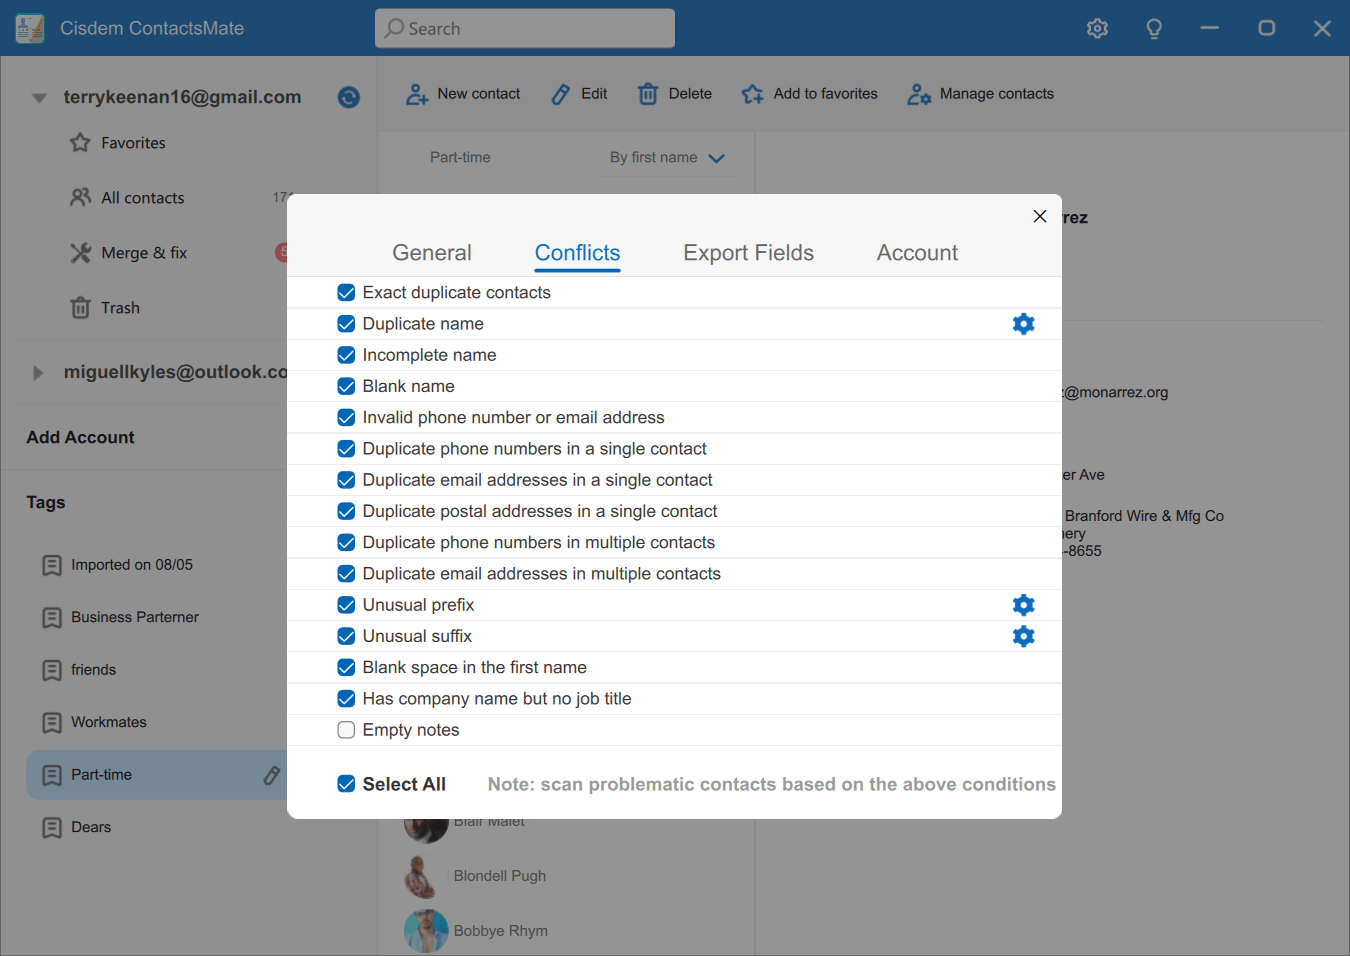The height and width of the screenshot is (956, 1350).
Task: Toggle the Select All checkbox
Action: [346, 784]
